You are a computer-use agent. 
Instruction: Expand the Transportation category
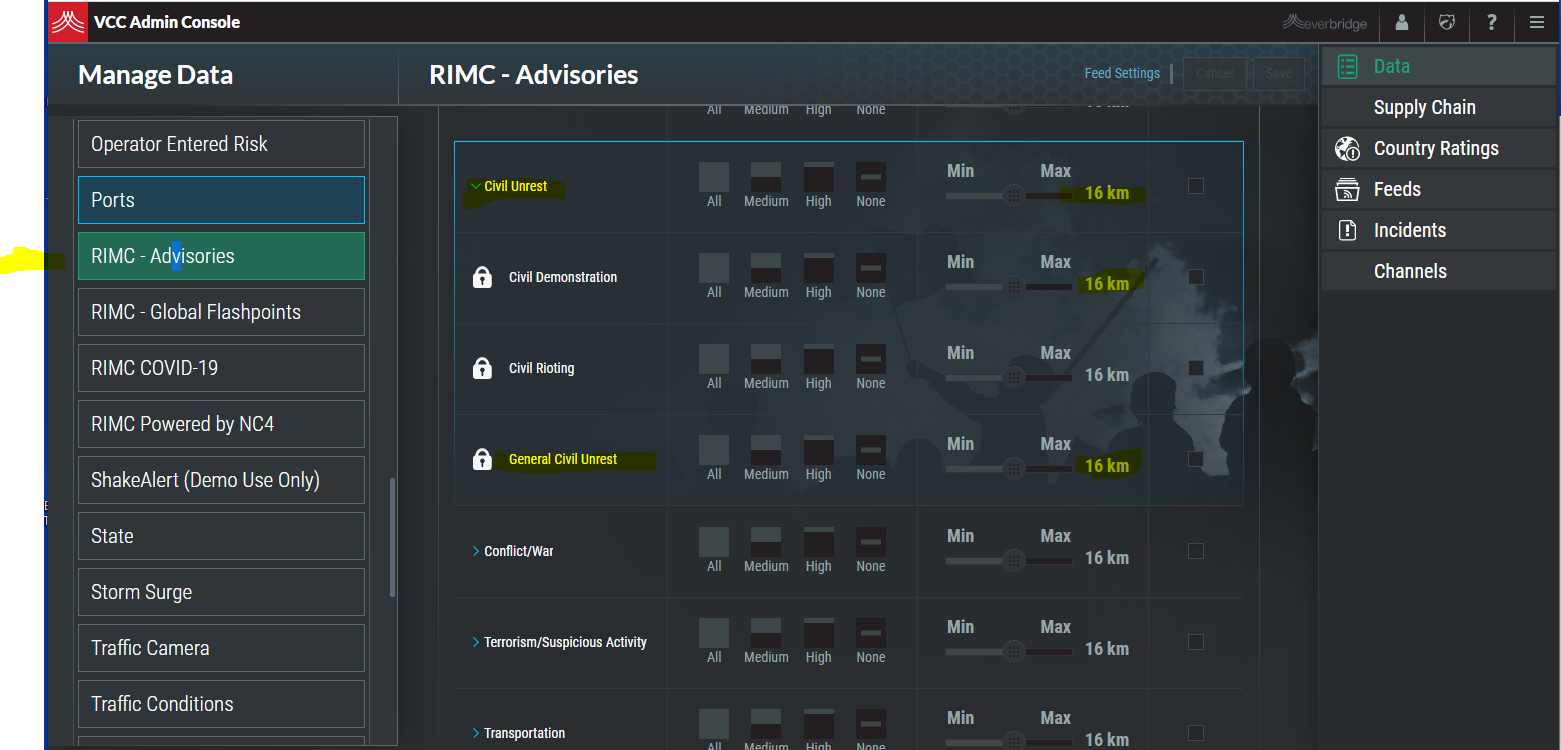point(476,733)
